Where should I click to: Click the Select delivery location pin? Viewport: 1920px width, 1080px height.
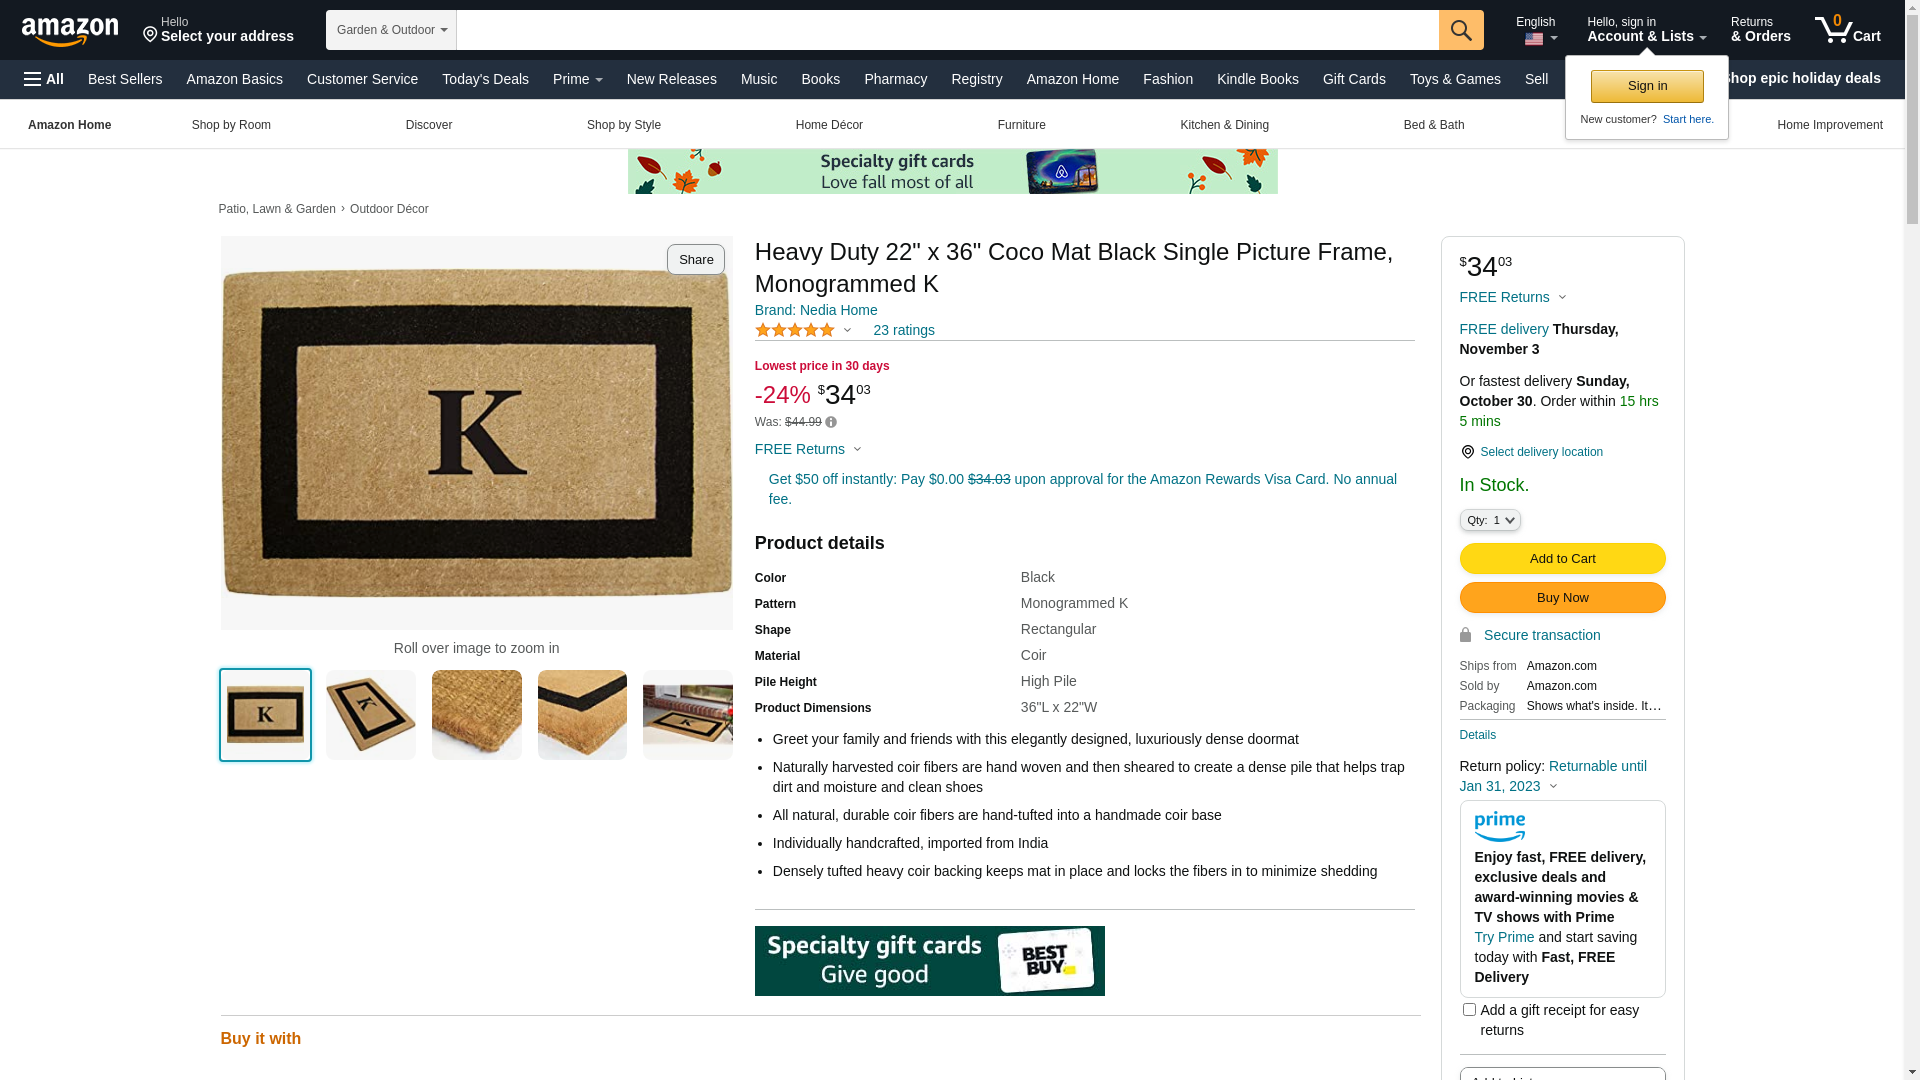click(x=1467, y=452)
